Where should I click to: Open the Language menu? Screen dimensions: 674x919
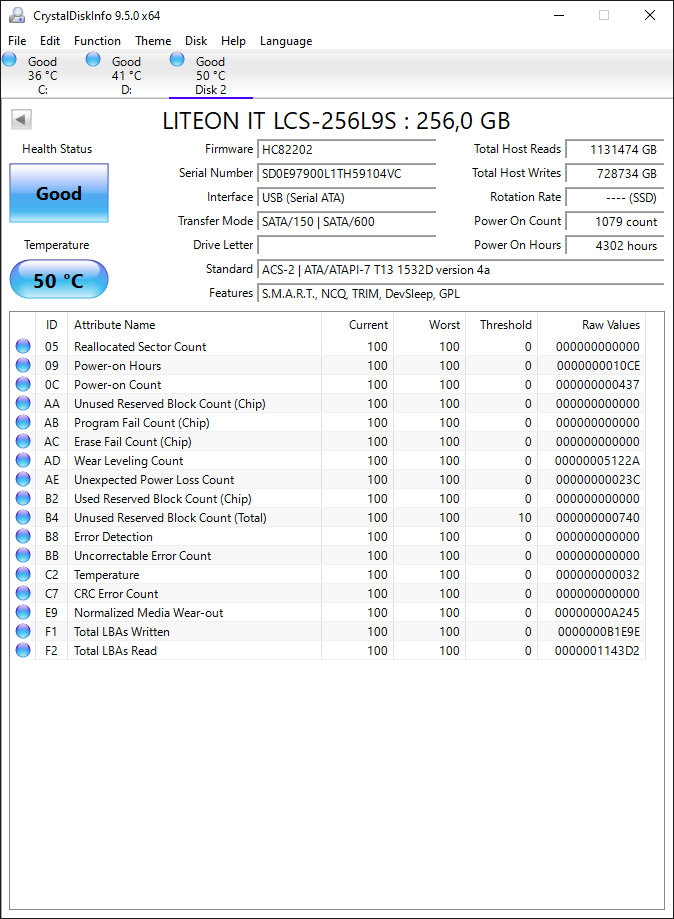point(286,41)
